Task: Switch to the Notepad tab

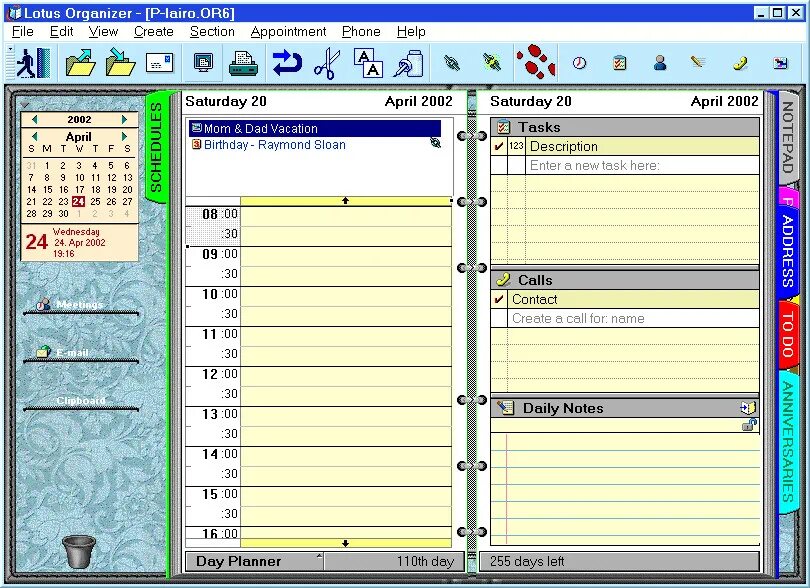Action: click(787, 137)
